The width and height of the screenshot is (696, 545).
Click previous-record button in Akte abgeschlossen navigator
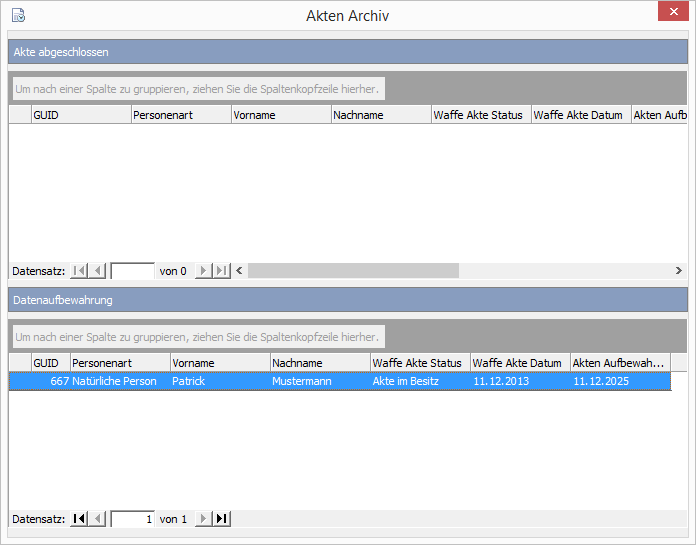click(x=97, y=271)
